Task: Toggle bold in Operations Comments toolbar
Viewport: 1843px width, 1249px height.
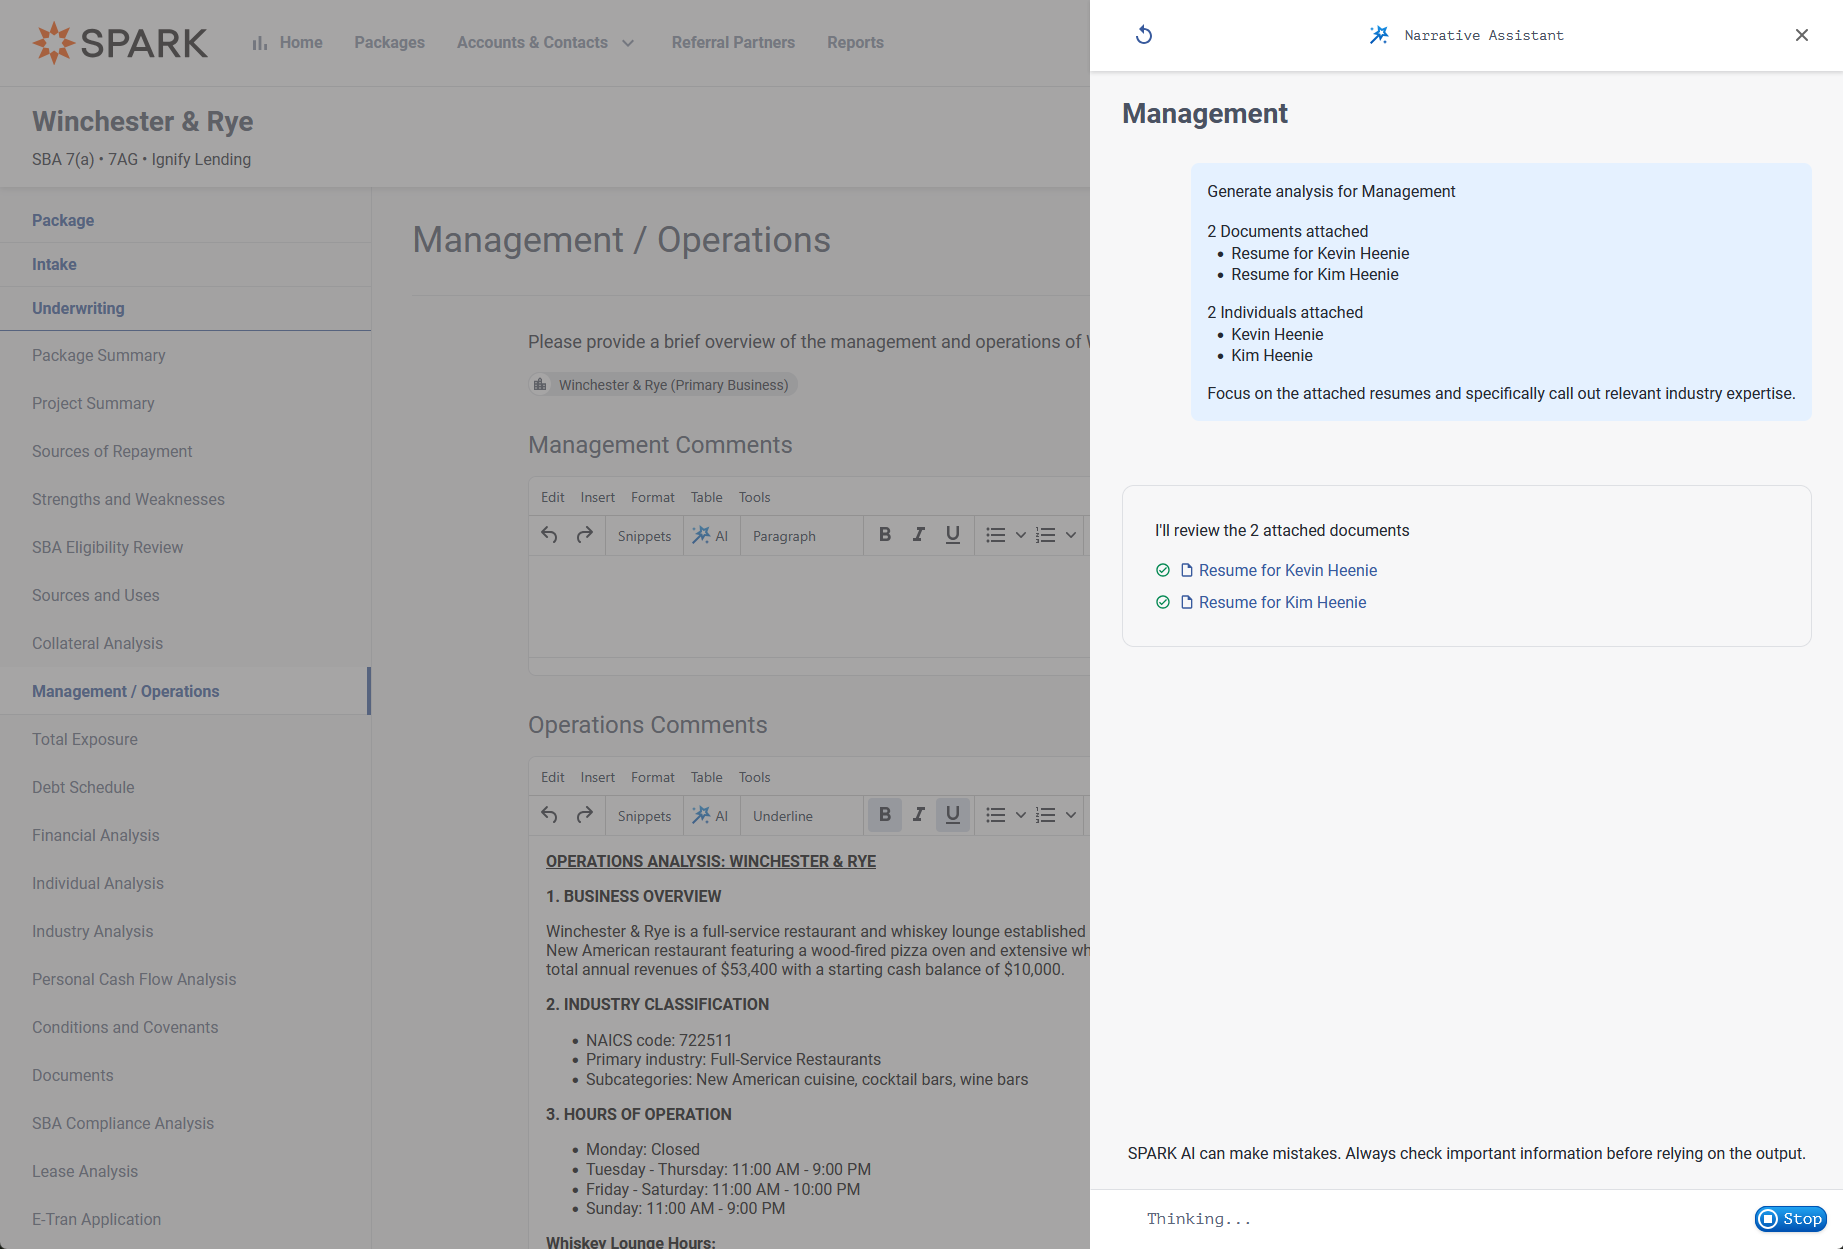Action: (885, 815)
